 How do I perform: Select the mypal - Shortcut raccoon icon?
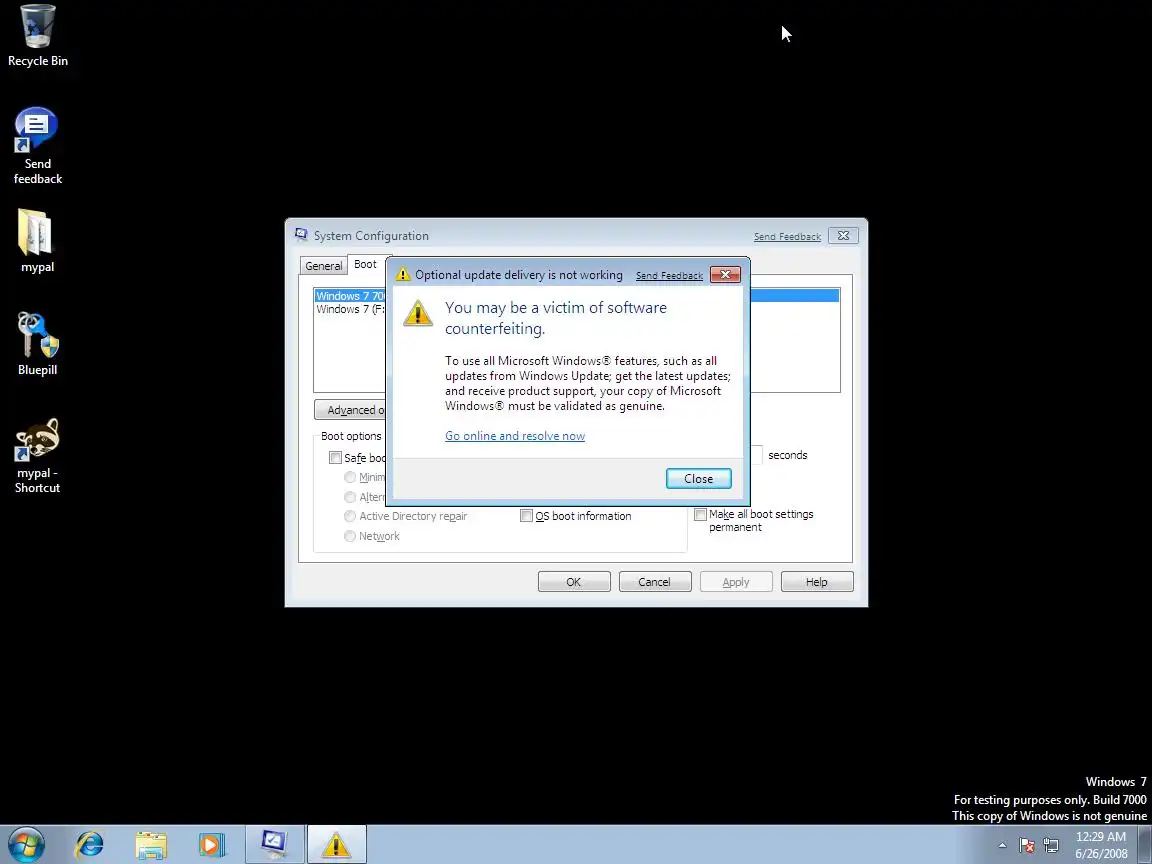click(x=37, y=456)
